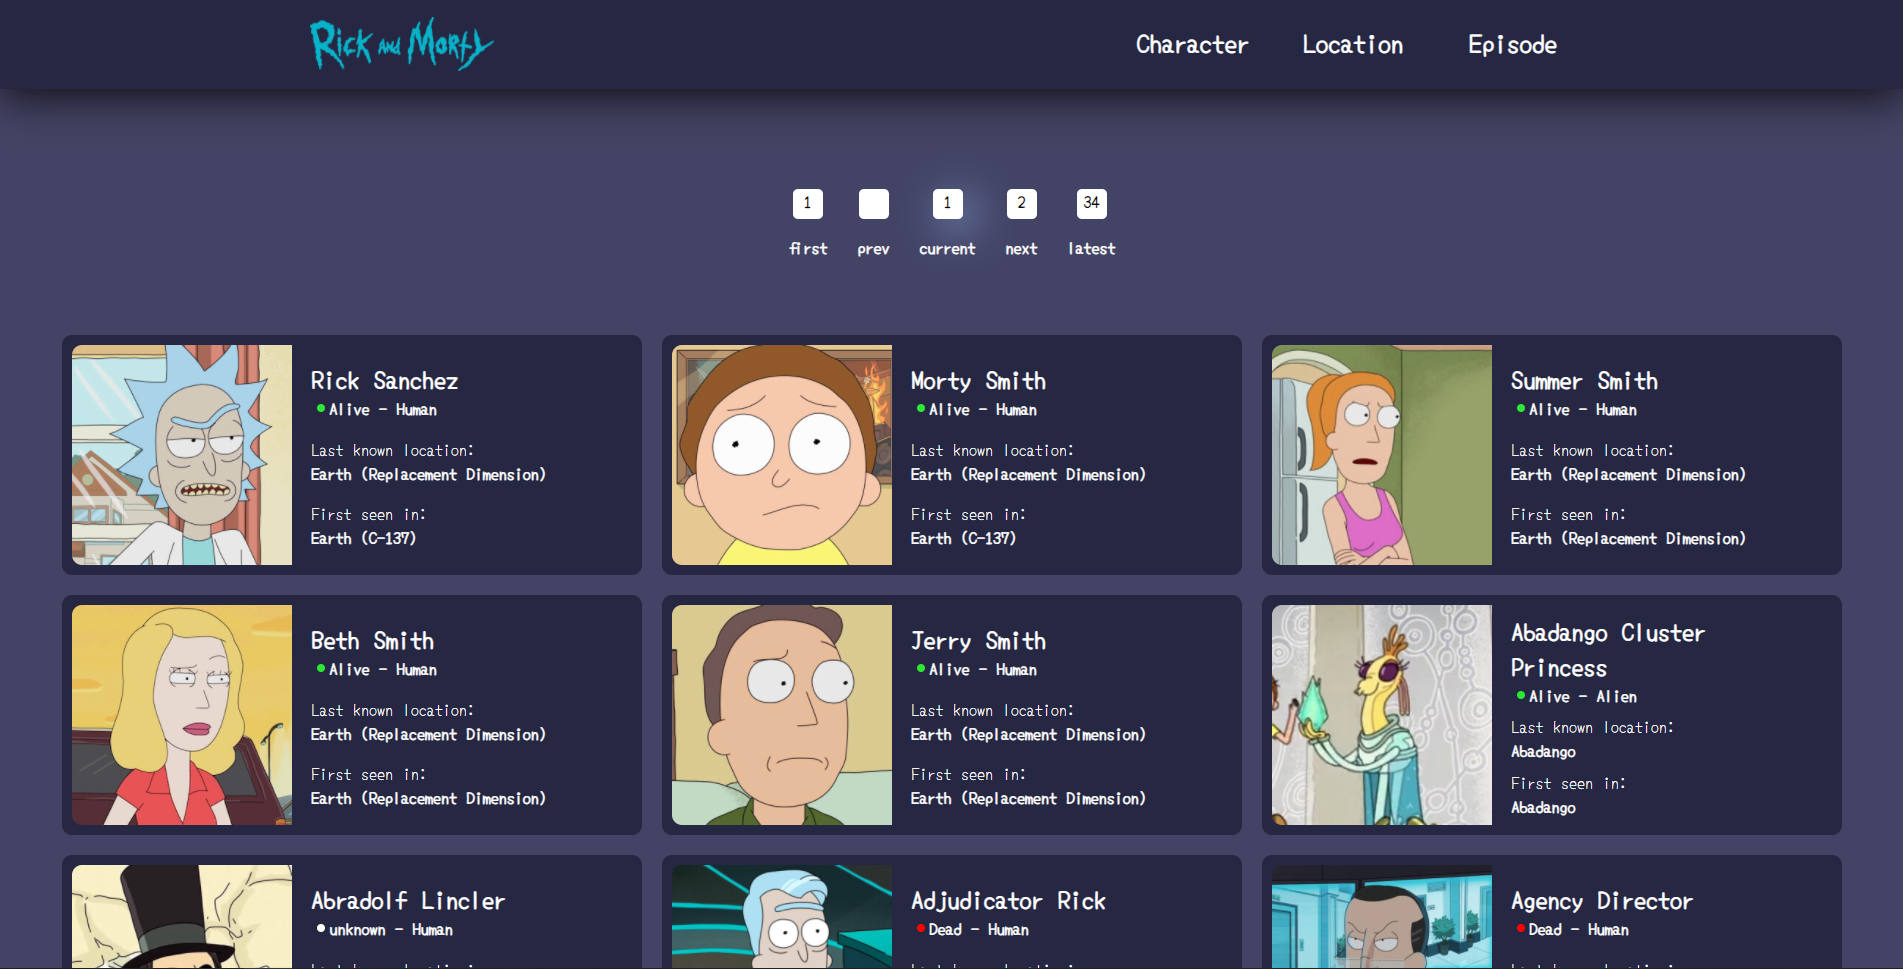Open Abradolf Lincler portrait image
This screenshot has height=969, width=1903.
[x=182, y=916]
